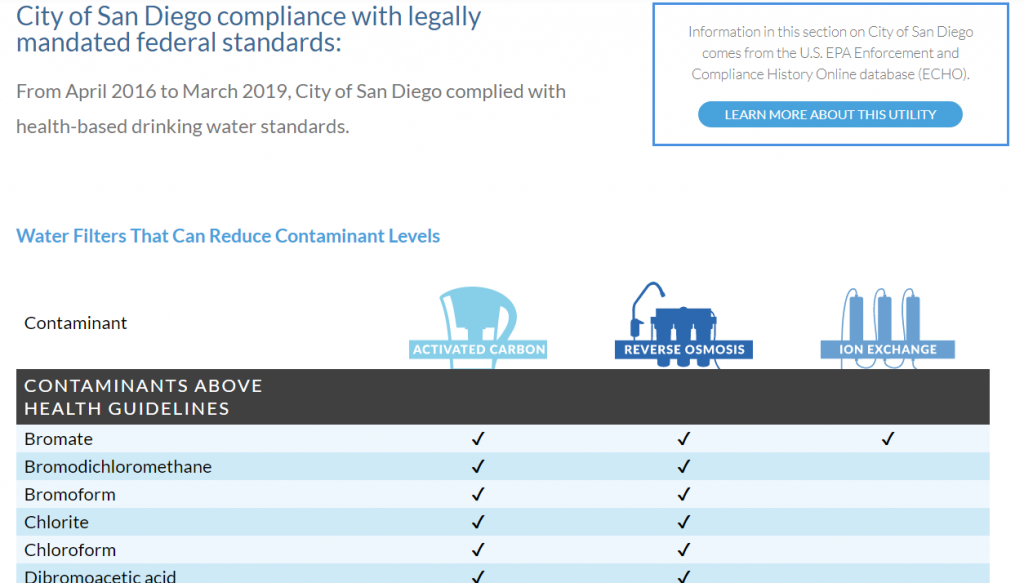The image size is (1024, 583).
Task: Click the Contaminant column header
Action: [76, 323]
